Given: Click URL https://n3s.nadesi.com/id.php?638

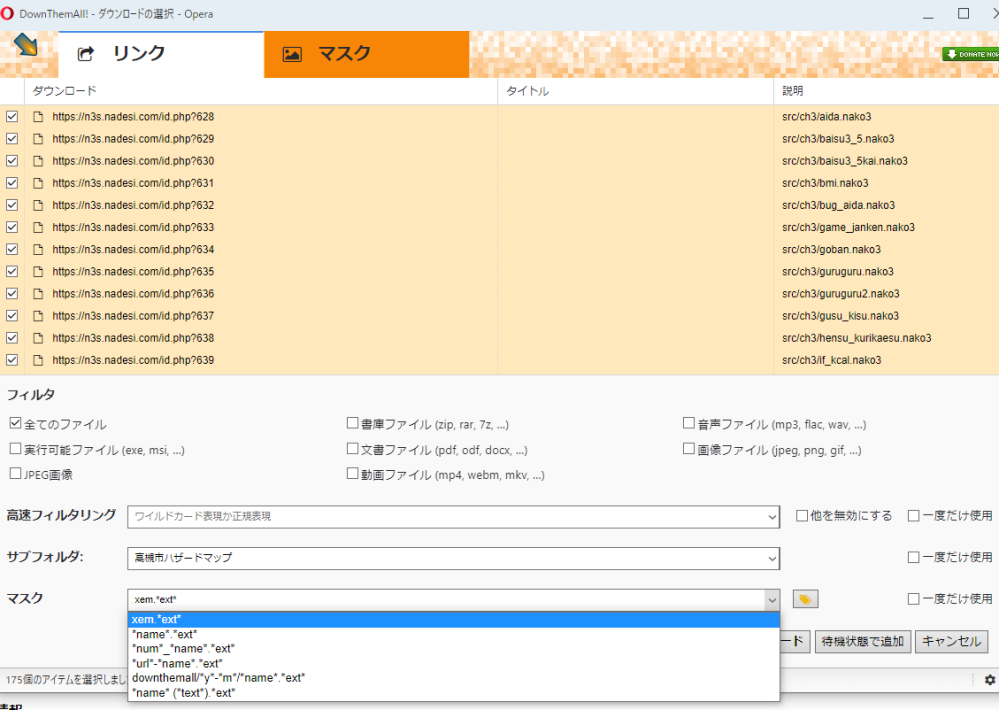Looking at the screenshot, I should click(x=133, y=338).
